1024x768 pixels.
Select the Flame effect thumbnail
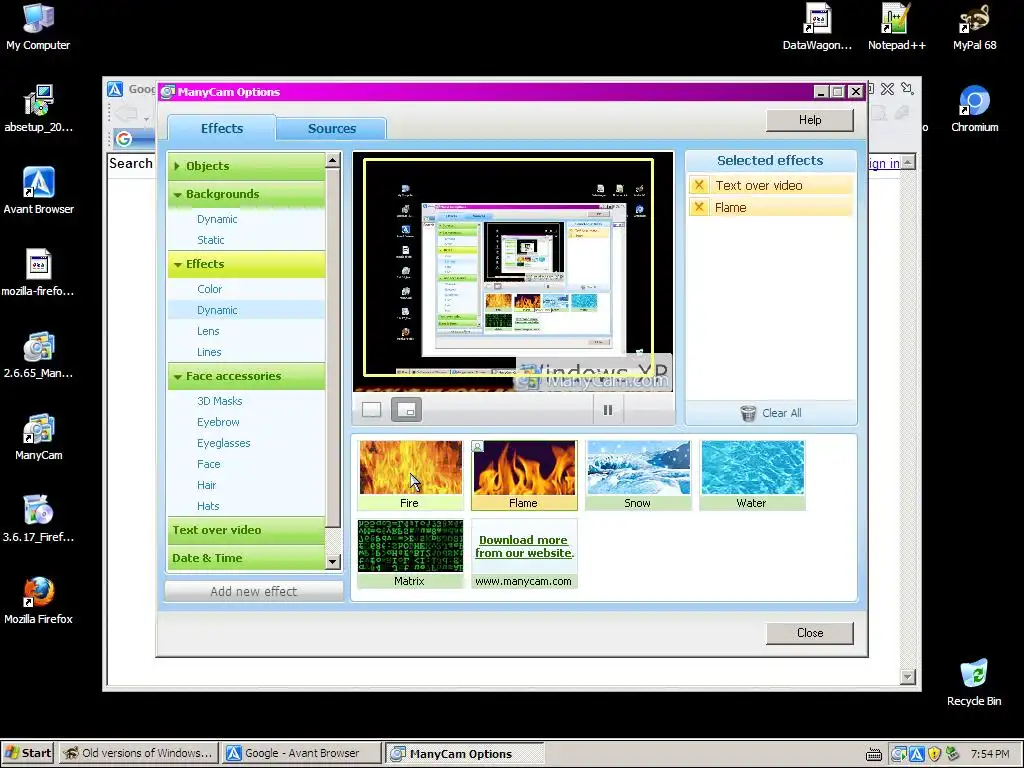coord(524,475)
